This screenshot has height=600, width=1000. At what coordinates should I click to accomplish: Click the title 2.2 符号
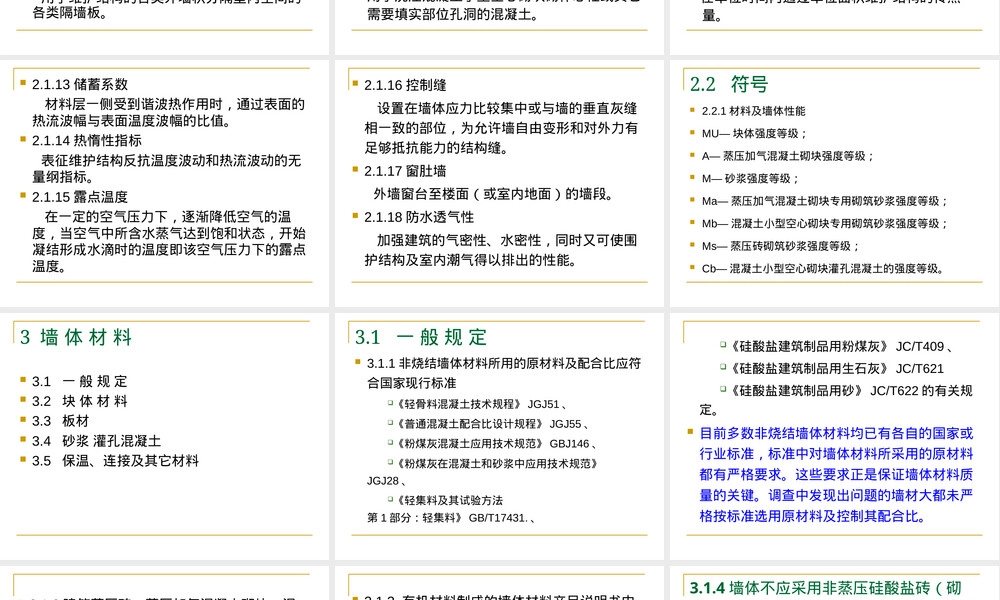click(x=729, y=84)
